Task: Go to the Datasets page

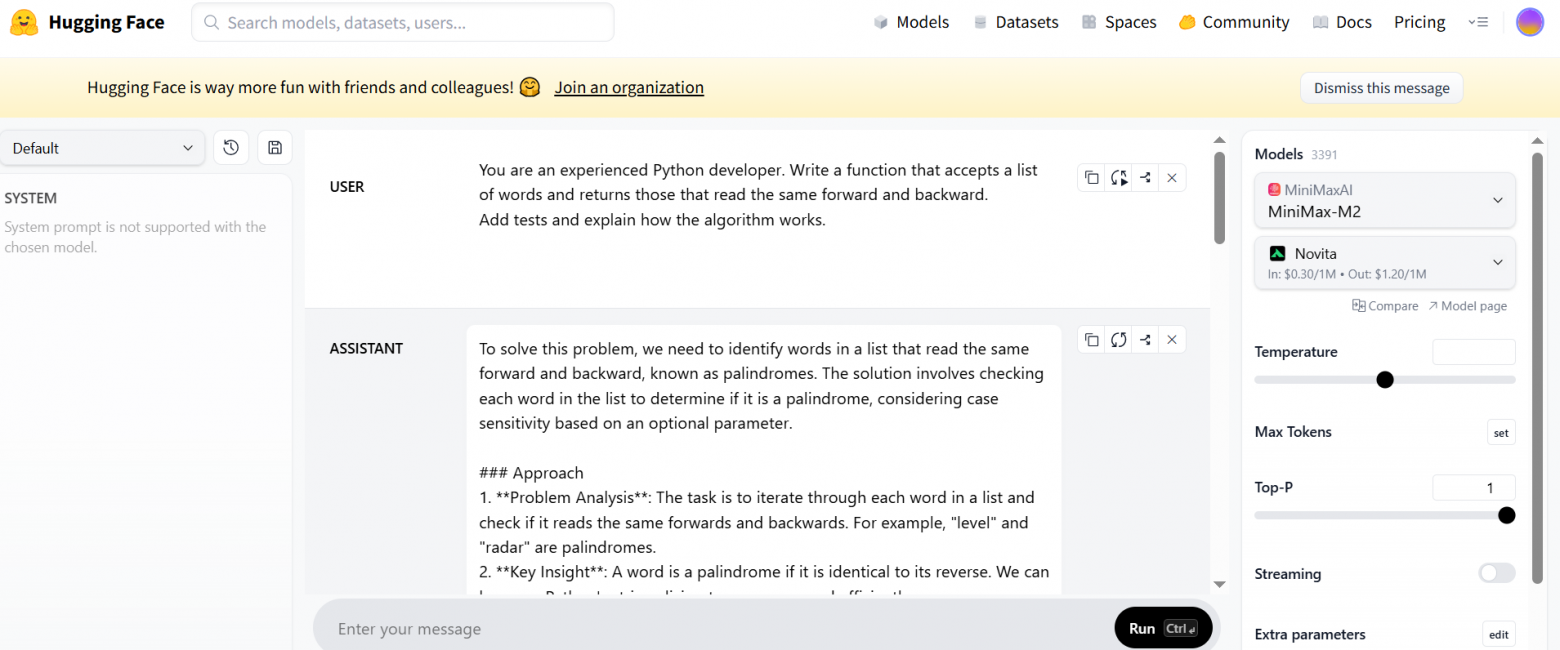Action: [x=1015, y=22]
